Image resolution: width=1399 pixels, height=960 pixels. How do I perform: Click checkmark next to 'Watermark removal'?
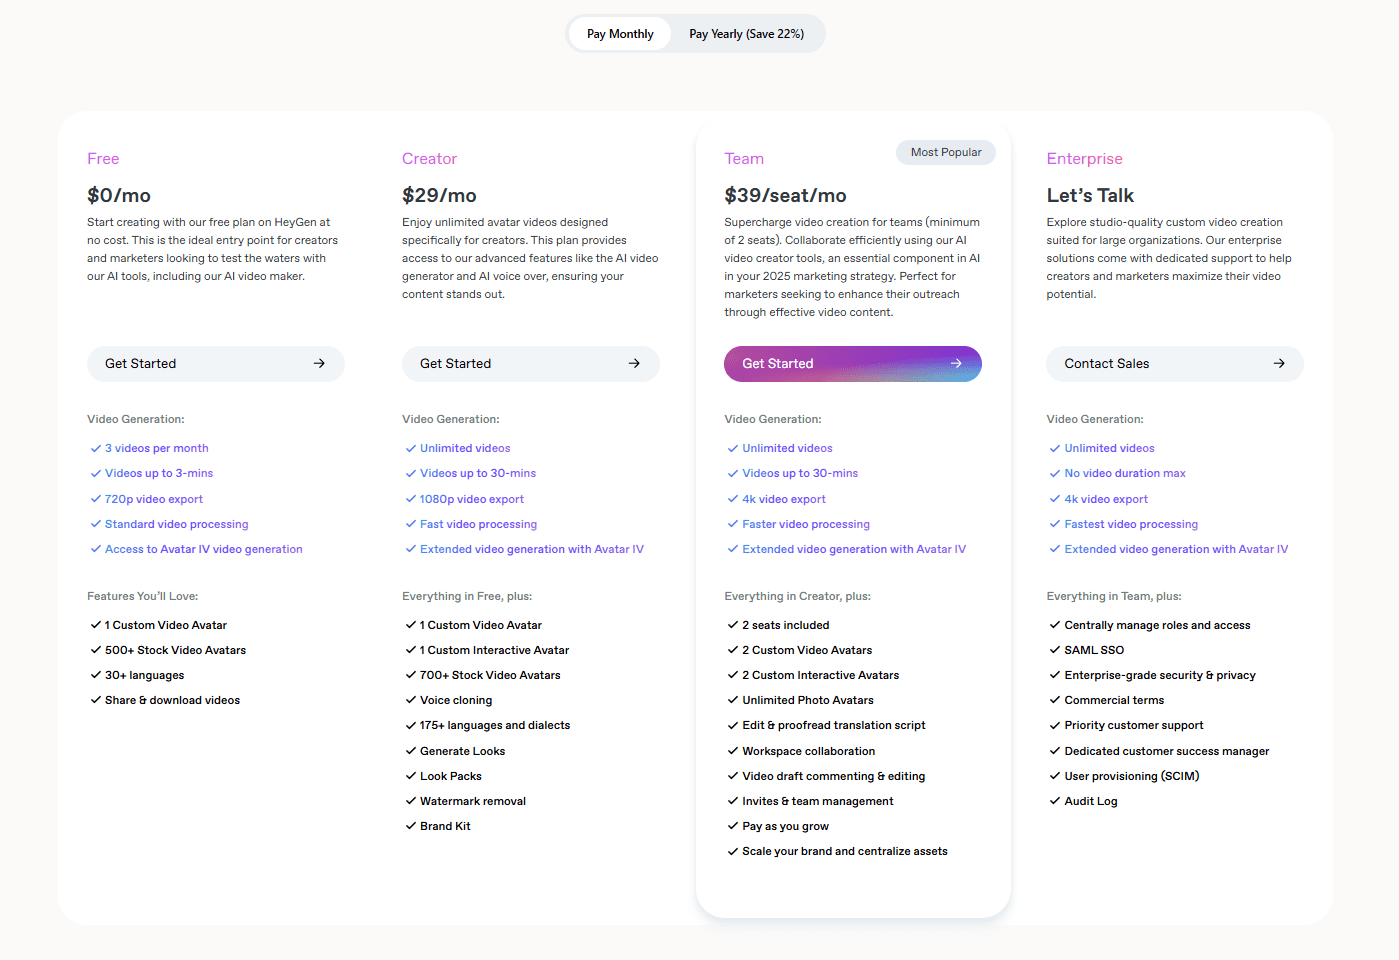[x=411, y=802]
